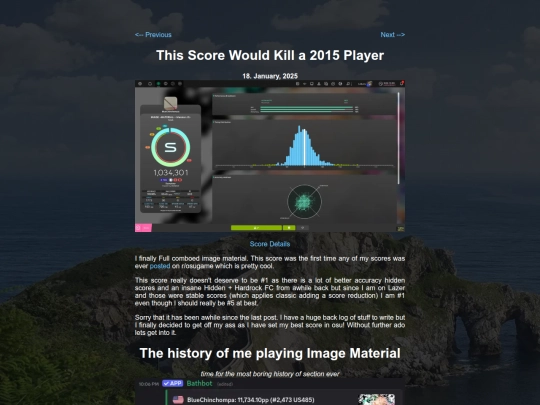Open the 'Score Details' link

(270, 244)
